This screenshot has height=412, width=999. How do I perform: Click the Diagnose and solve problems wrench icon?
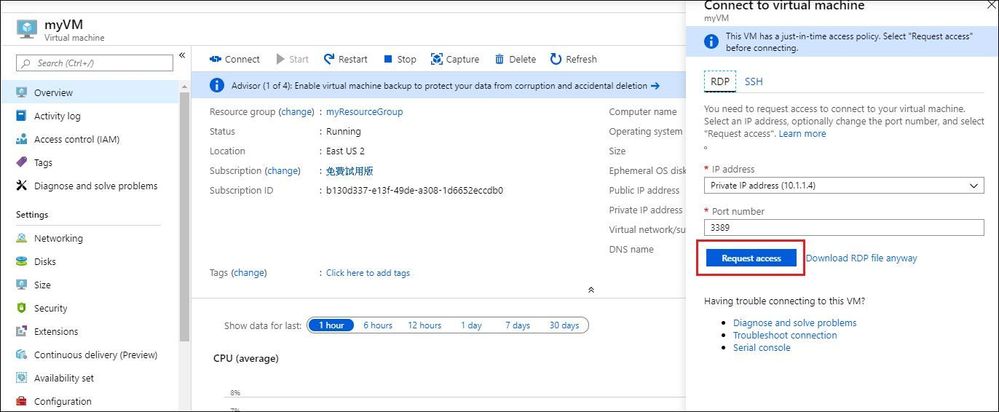[22, 186]
